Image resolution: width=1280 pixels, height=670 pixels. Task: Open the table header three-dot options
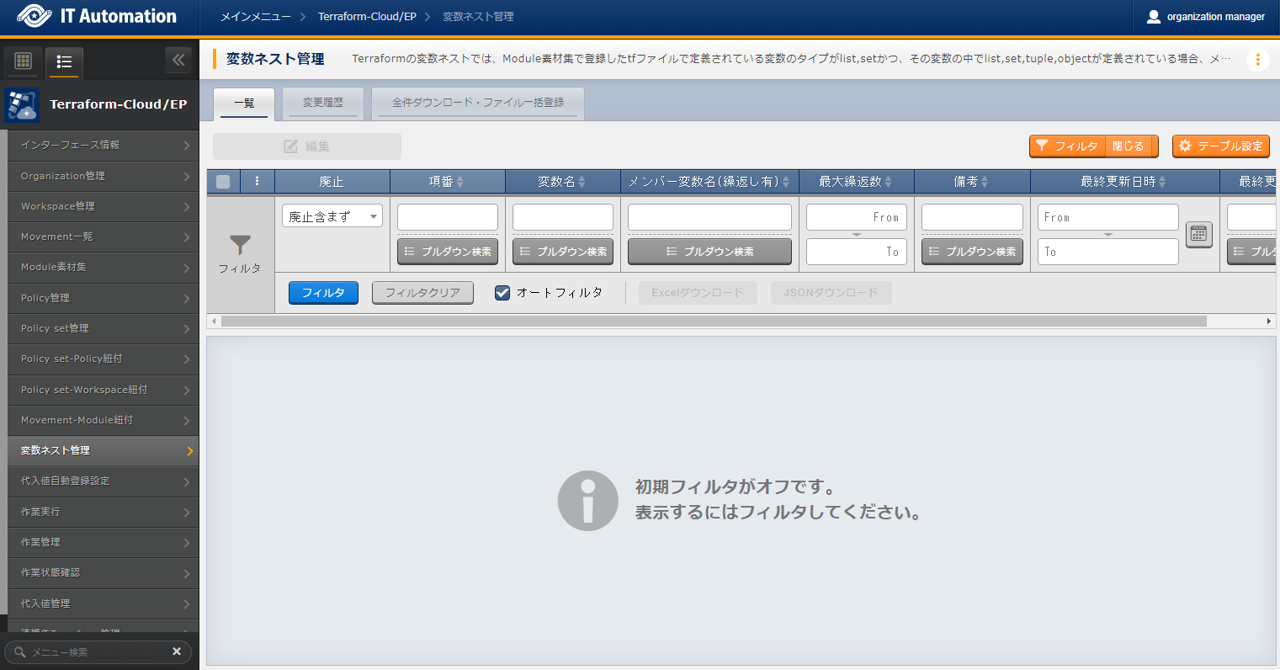click(257, 181)
